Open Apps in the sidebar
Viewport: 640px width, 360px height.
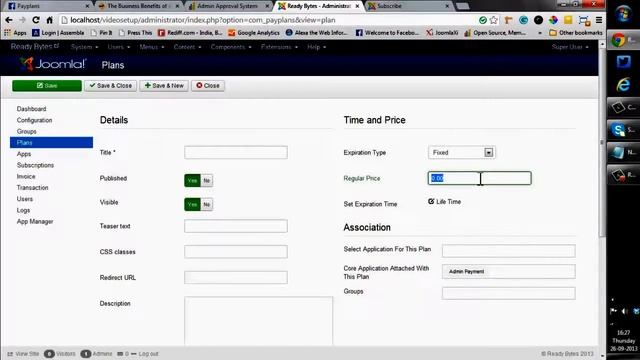pyautogui.click(x=24, y=154)
